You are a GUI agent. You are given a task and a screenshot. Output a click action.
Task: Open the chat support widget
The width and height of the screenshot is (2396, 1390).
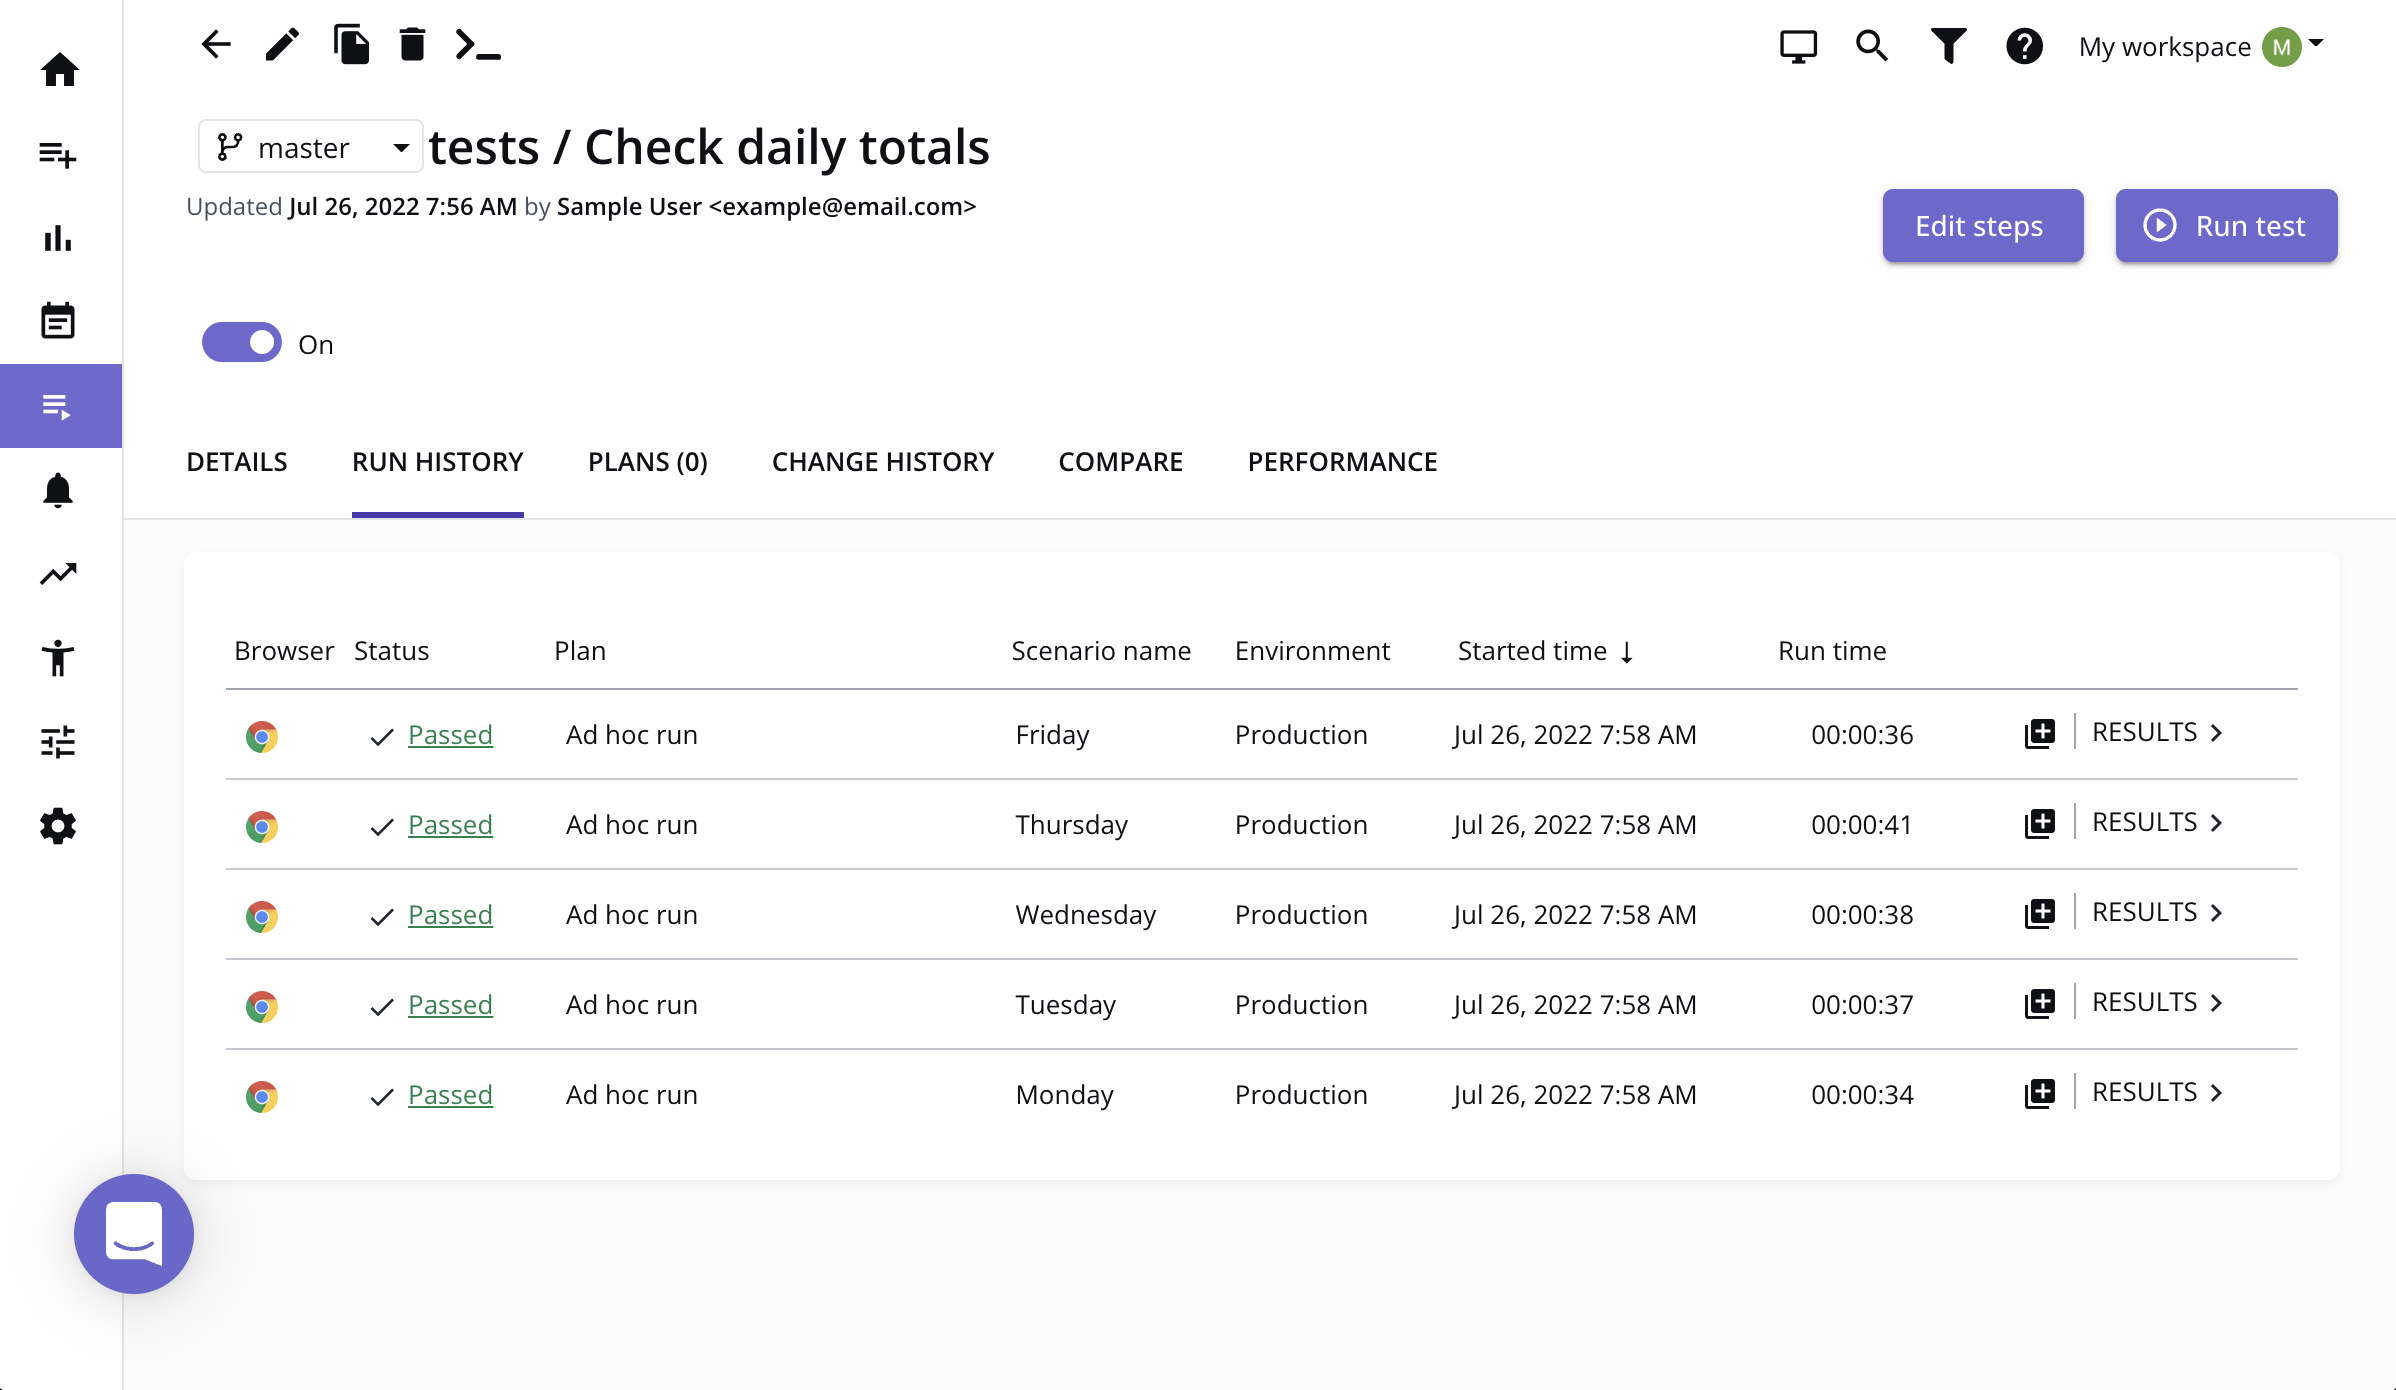click(134, 1234)
